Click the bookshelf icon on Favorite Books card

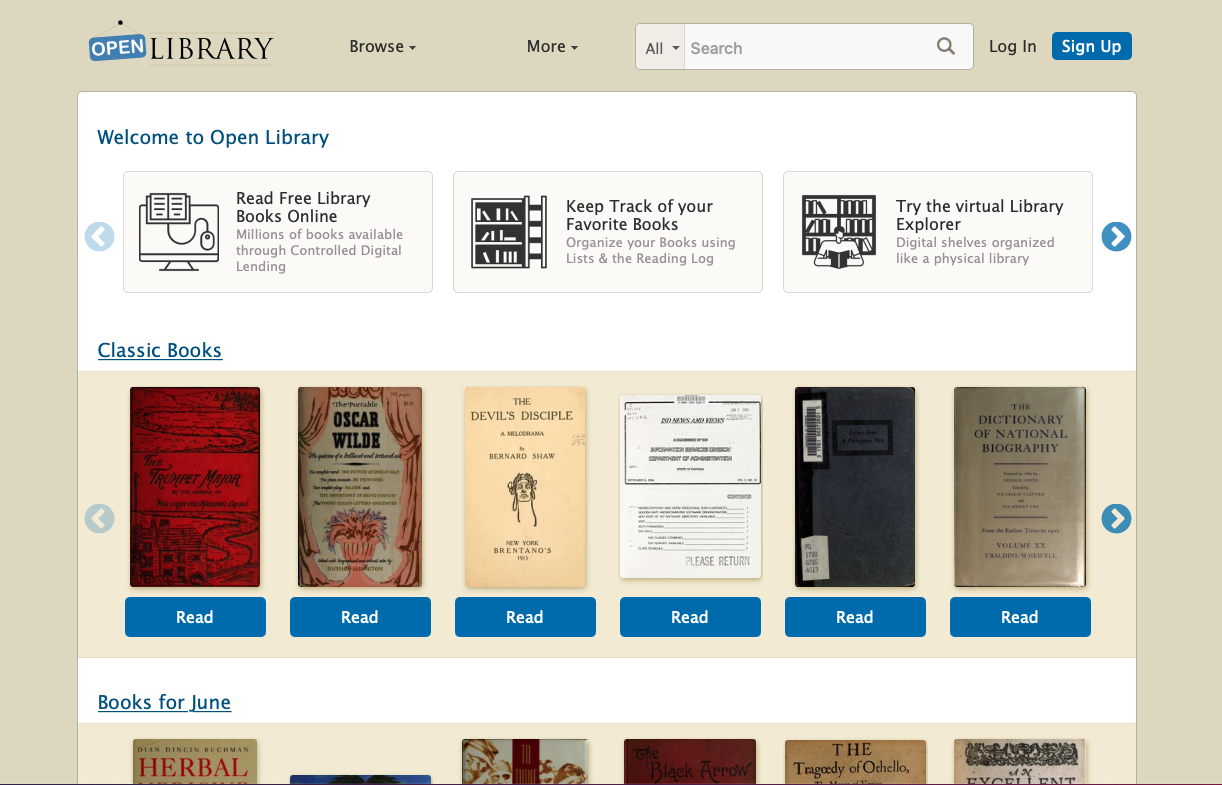[x=508, y=231]
